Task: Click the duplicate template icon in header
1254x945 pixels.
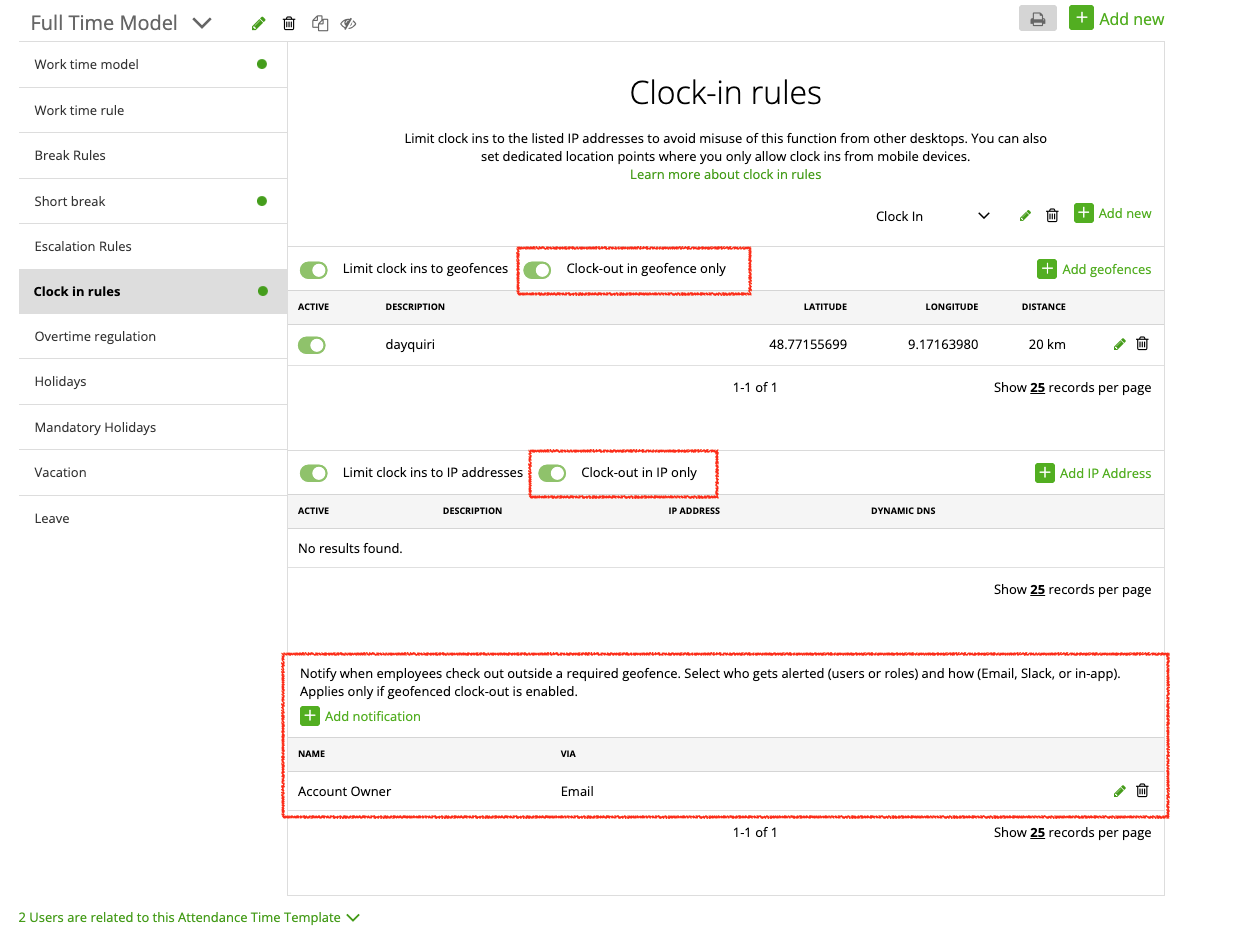Action: click(319, 23)
